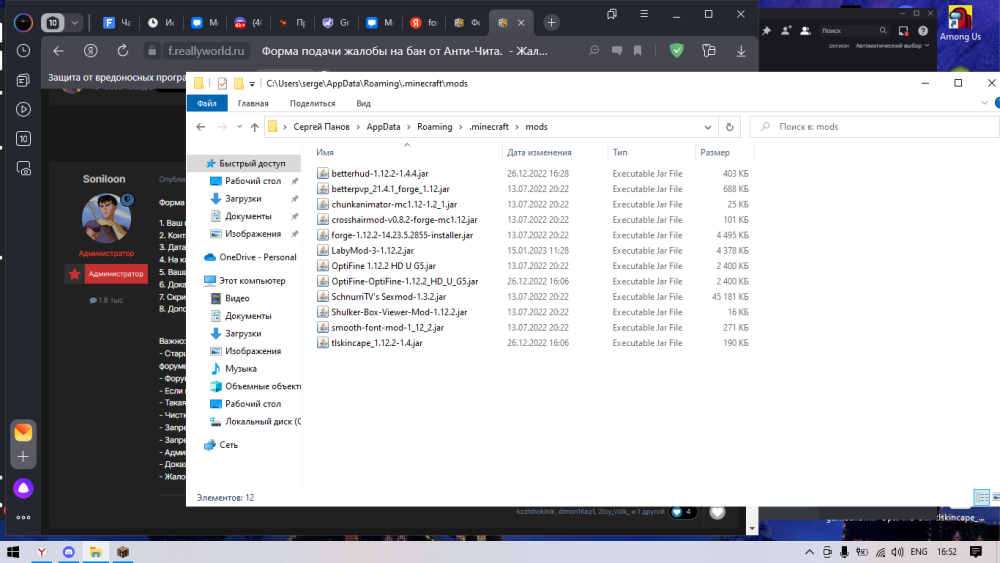Select Shulker-Box-Viewer-Mod-1.12.2.jar file

tap(399, 312)
